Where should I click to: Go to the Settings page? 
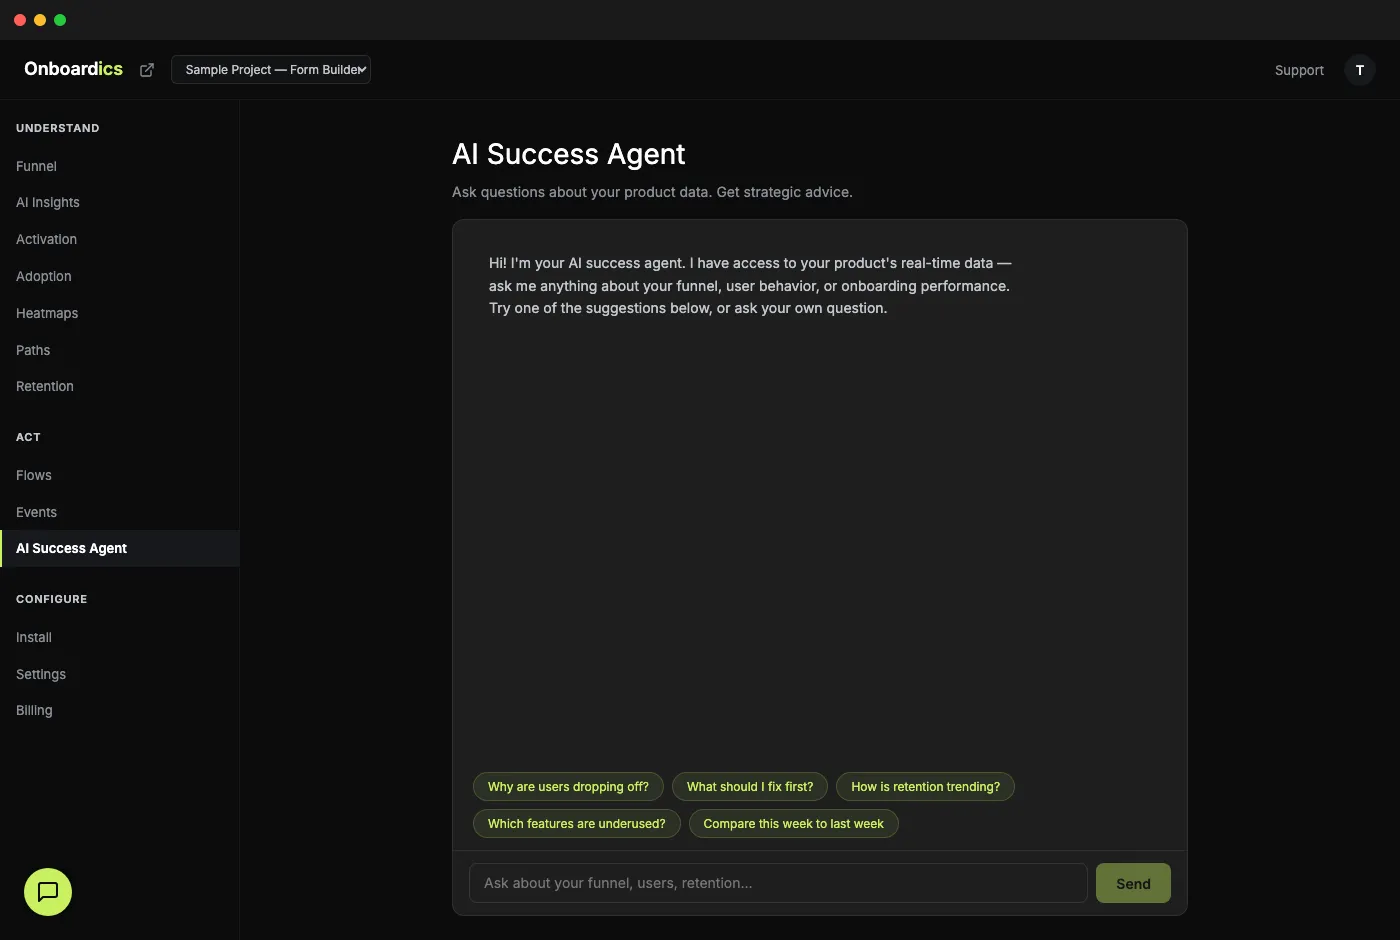tap(40, 674)
